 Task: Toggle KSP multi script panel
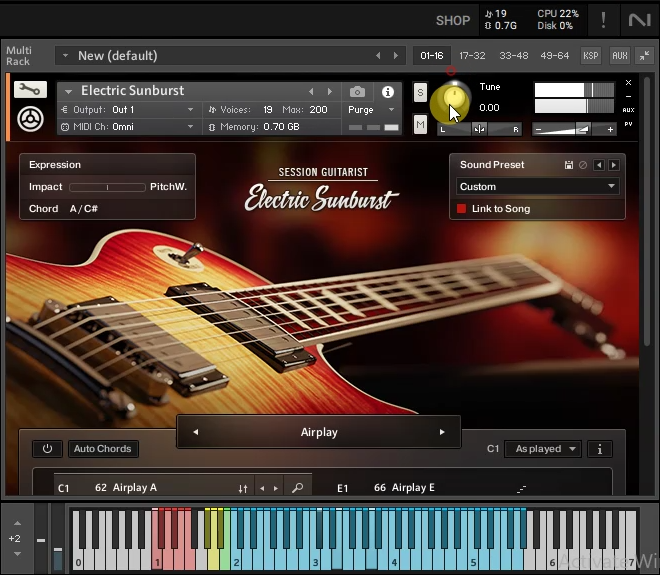click(x=591, y=56)
